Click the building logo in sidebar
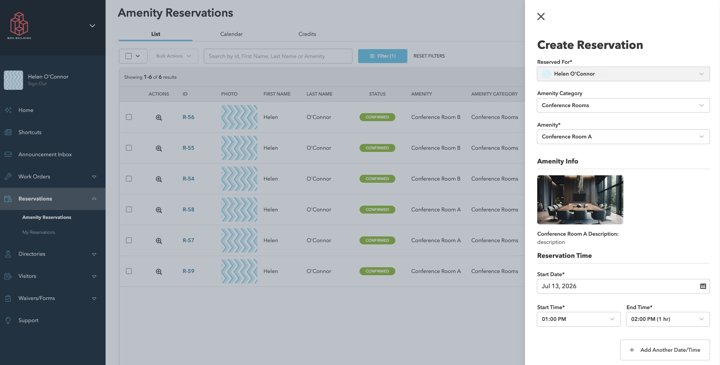720x365 pixels. [19, 25]
